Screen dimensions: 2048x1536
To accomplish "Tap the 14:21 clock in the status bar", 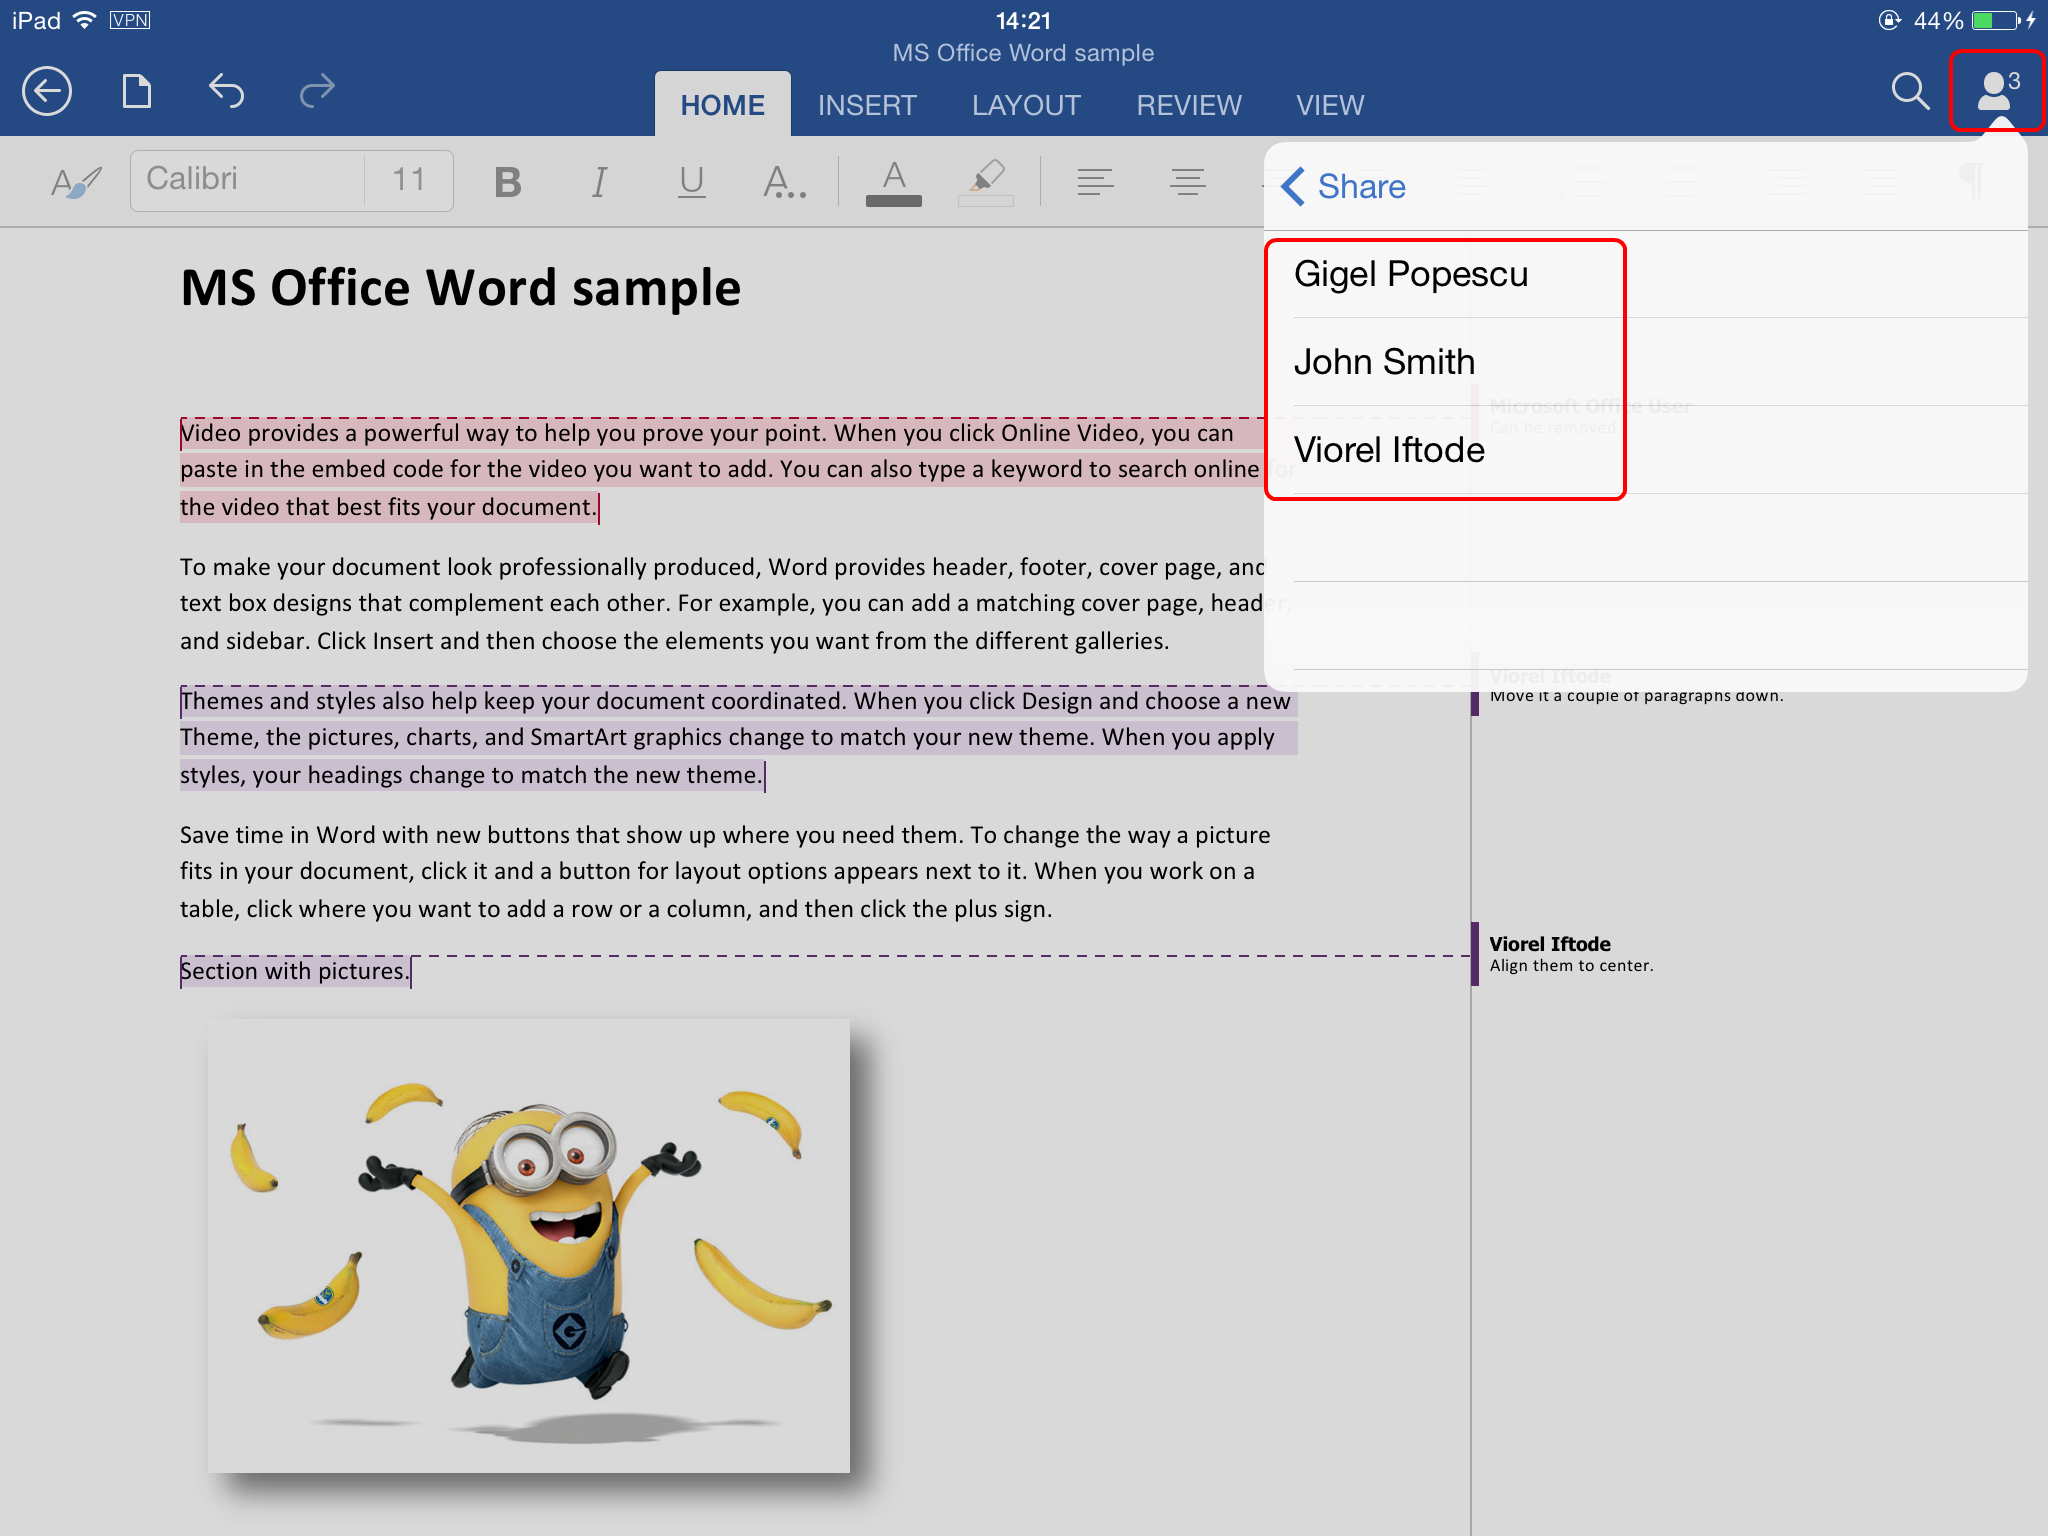I will pos(1023,20).
